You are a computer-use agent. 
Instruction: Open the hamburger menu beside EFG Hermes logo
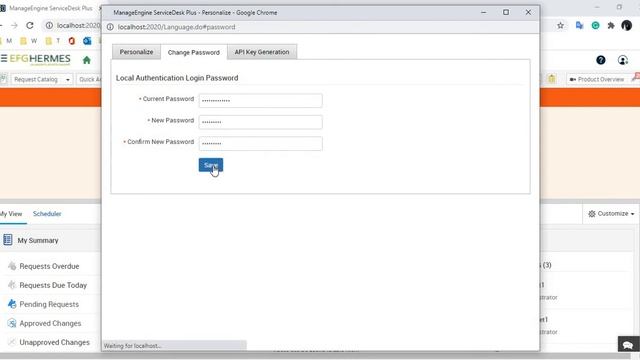tap(4, 58)
